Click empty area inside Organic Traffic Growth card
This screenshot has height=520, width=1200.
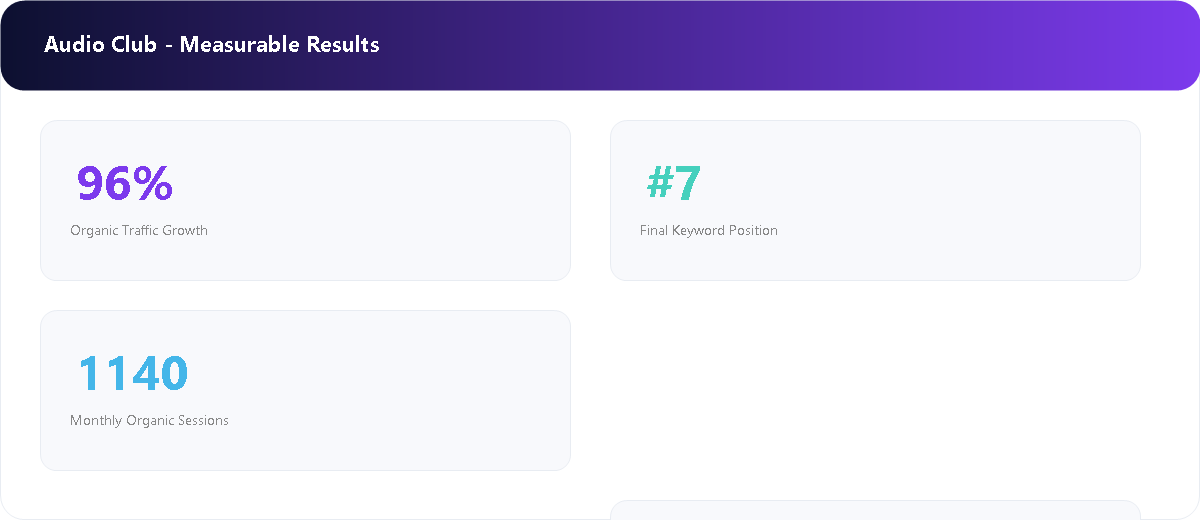tap(400, 200)
